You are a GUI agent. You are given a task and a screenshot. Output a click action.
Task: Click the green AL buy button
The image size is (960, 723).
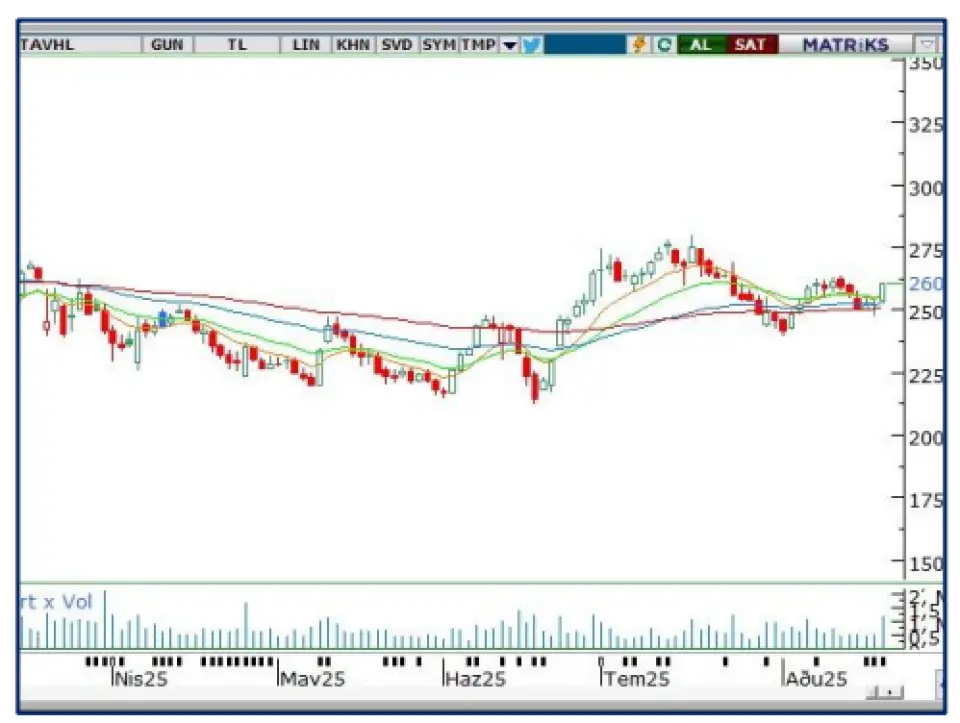702,45
